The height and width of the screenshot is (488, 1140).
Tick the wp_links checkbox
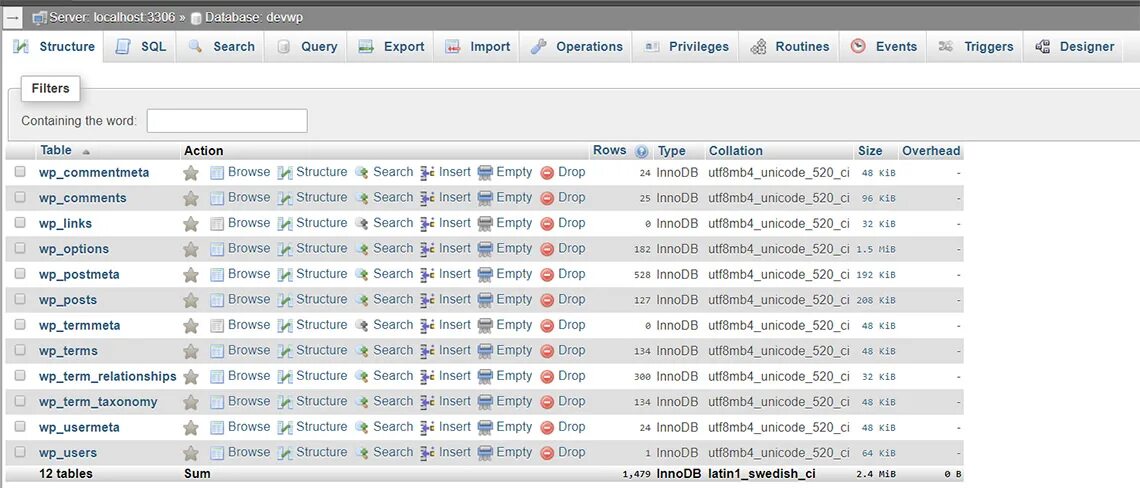(20, 223)
